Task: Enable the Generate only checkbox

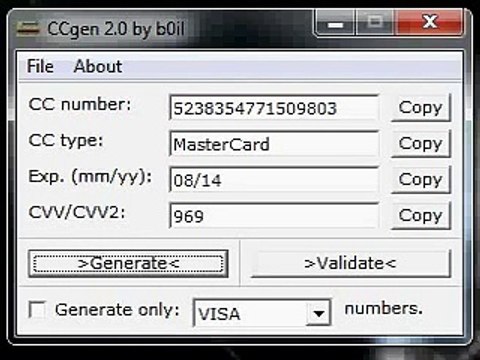Action: tap(37, 310)
